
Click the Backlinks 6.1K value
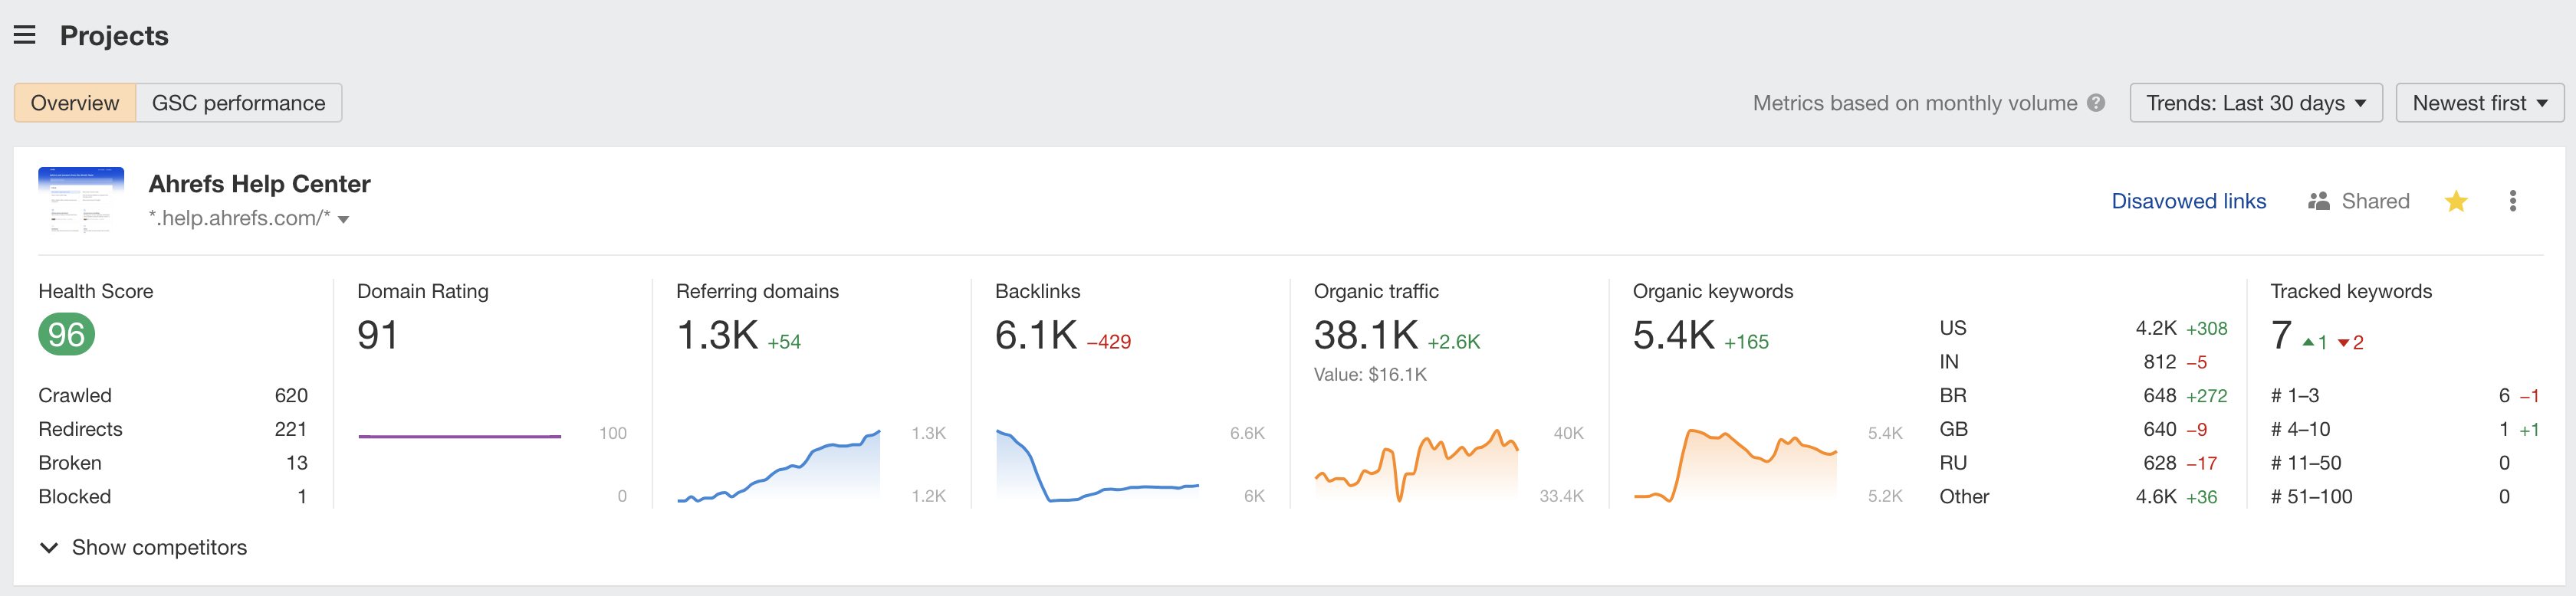click(x=1035, y=336)
